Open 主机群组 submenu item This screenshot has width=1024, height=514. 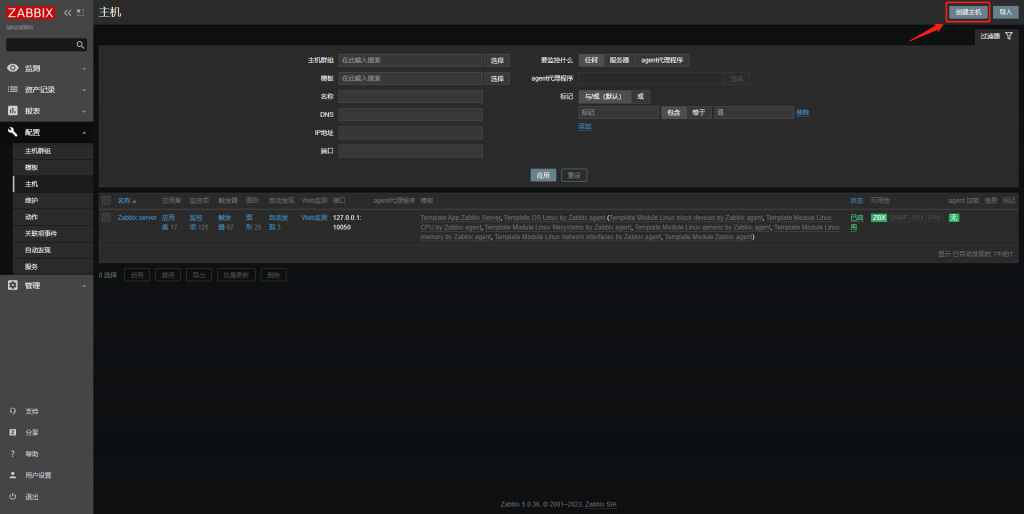(x=53, y=151)
